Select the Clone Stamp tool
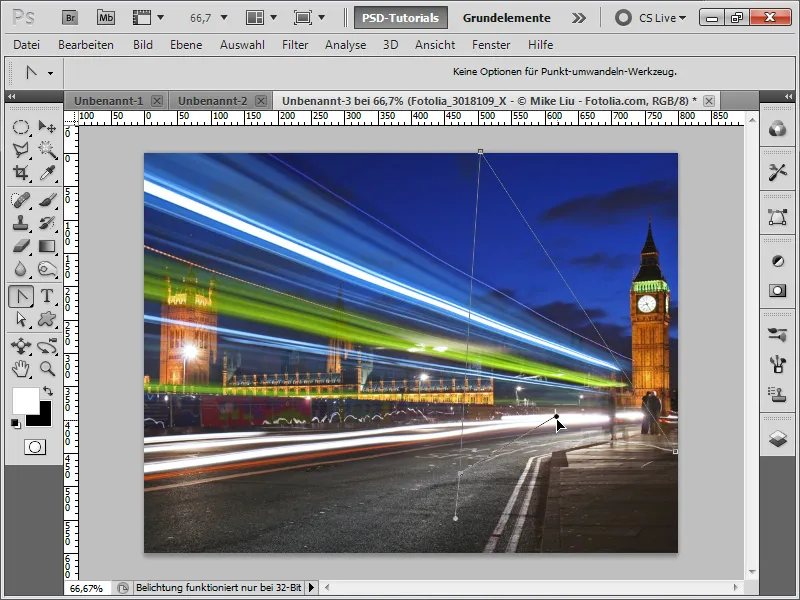 point(20,223)
